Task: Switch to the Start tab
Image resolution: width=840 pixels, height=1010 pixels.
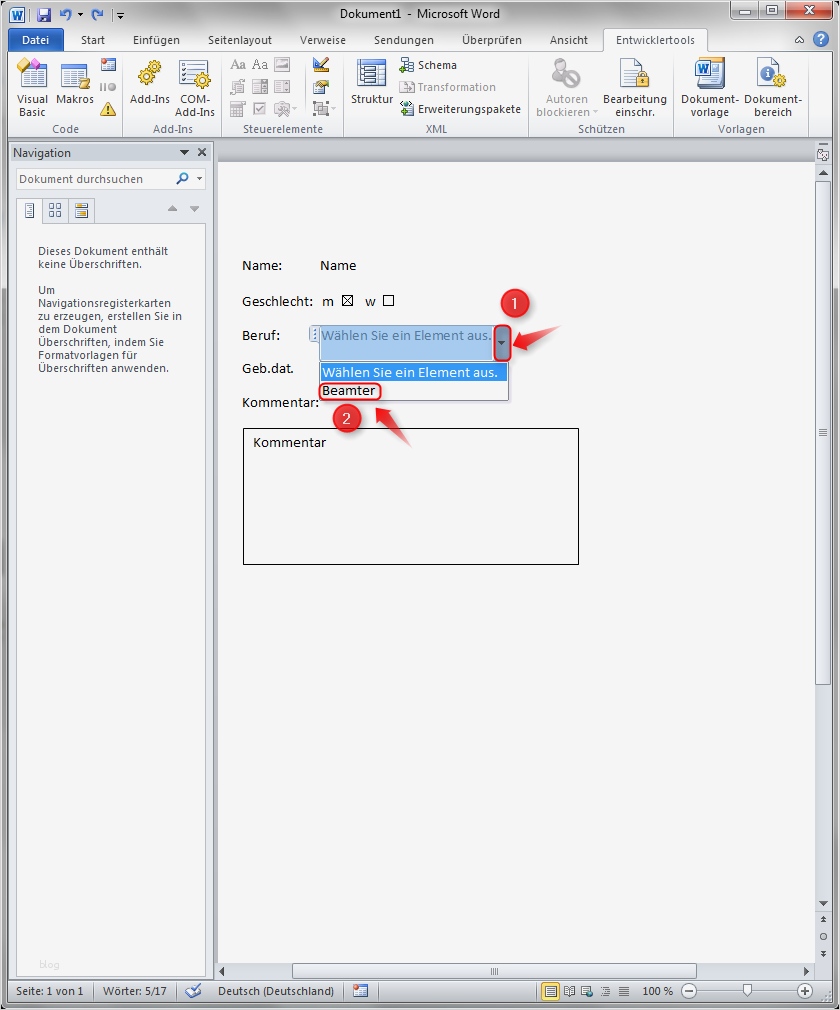Action: 93,40
